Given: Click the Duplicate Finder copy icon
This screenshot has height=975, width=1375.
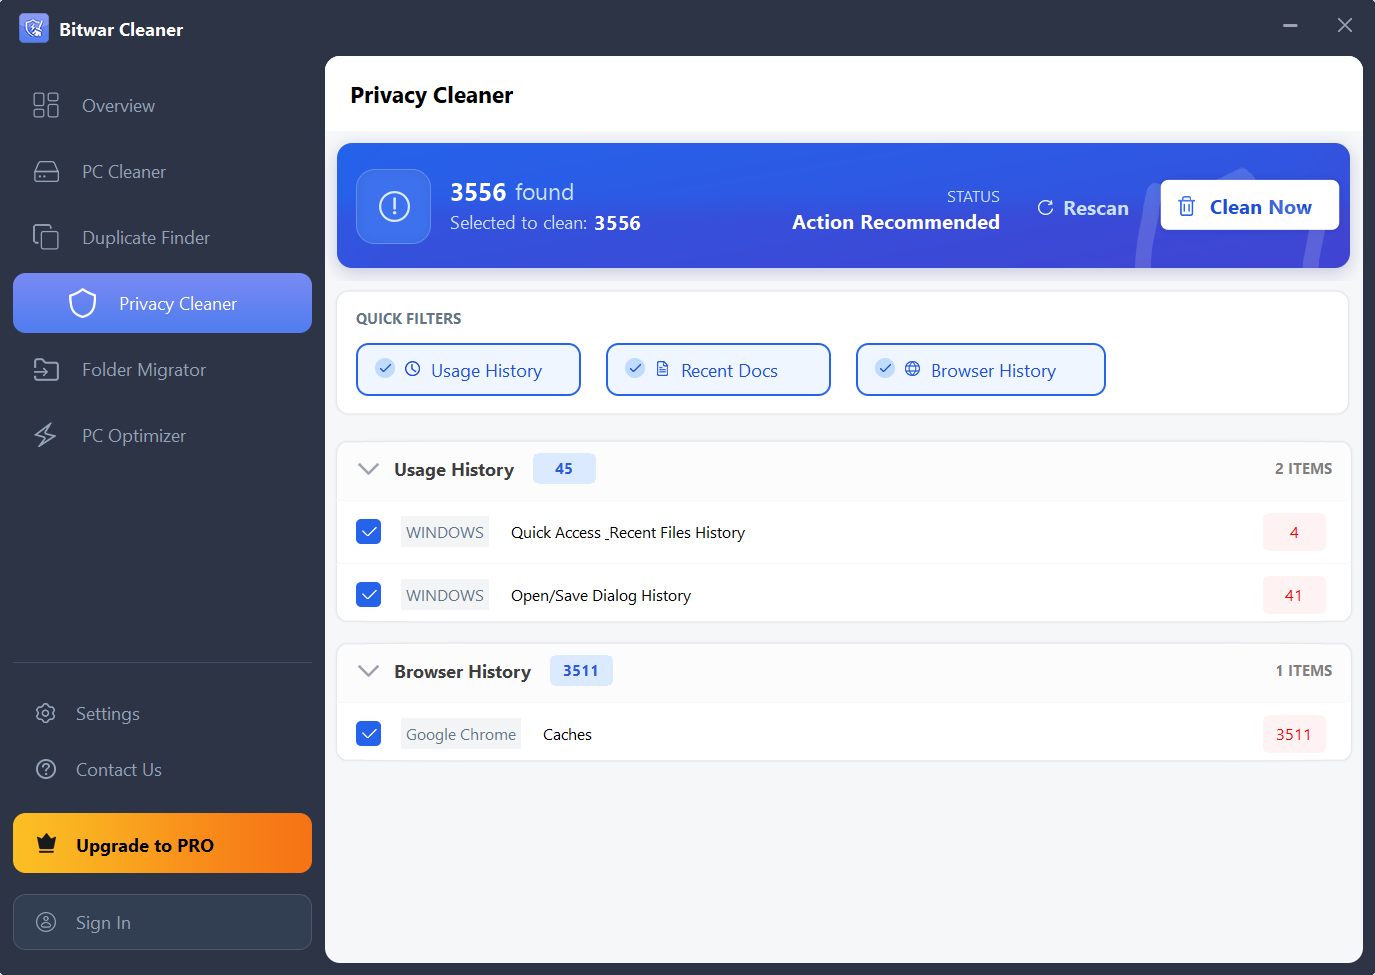Looking at the screenshot, I should pos(46,237).
